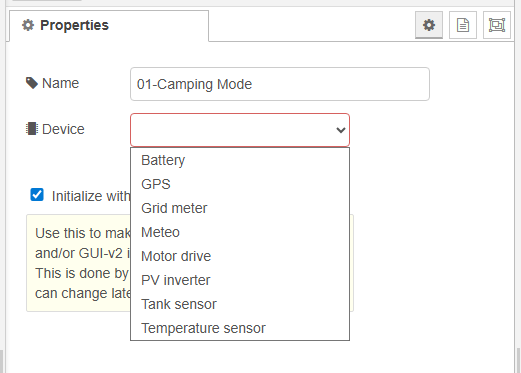Switch to the Properties tab
This screenshot has height=373, width=521.
pos(109,26)
